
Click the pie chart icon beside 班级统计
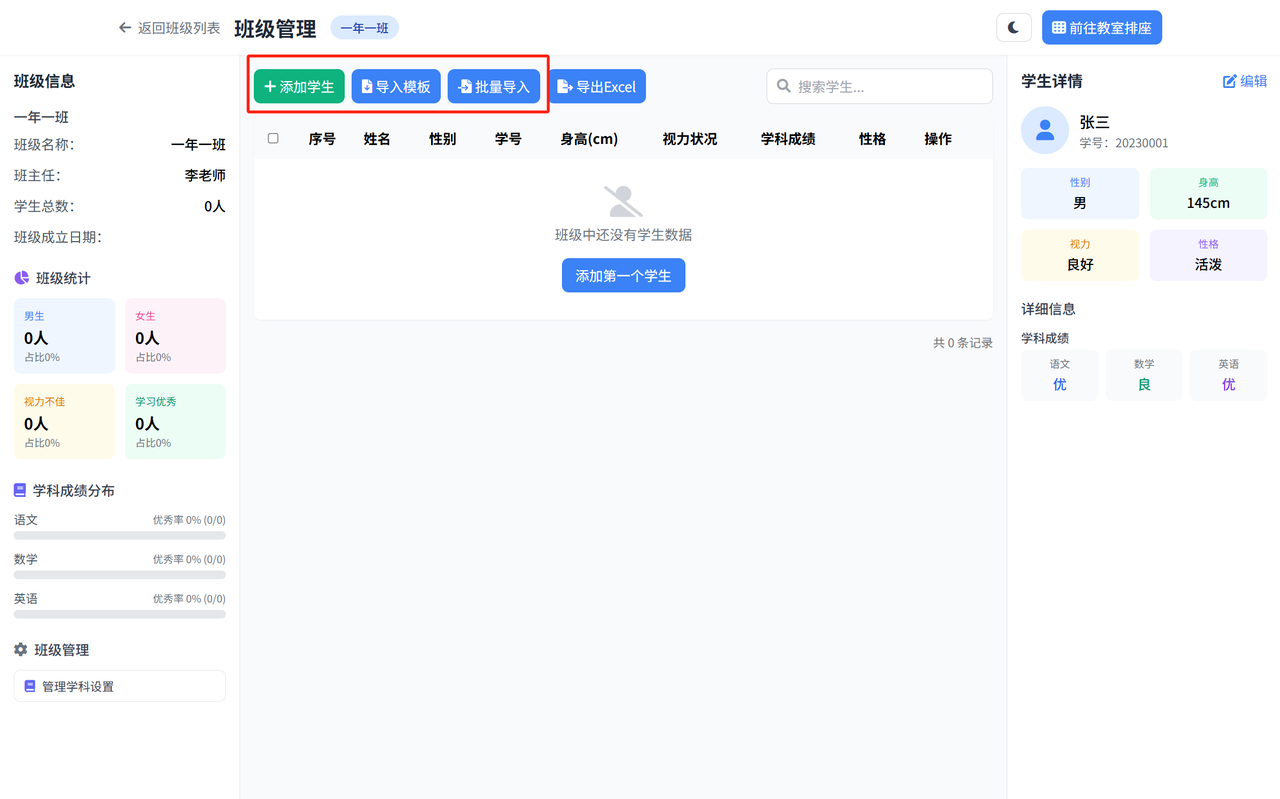tap(21, 278)
